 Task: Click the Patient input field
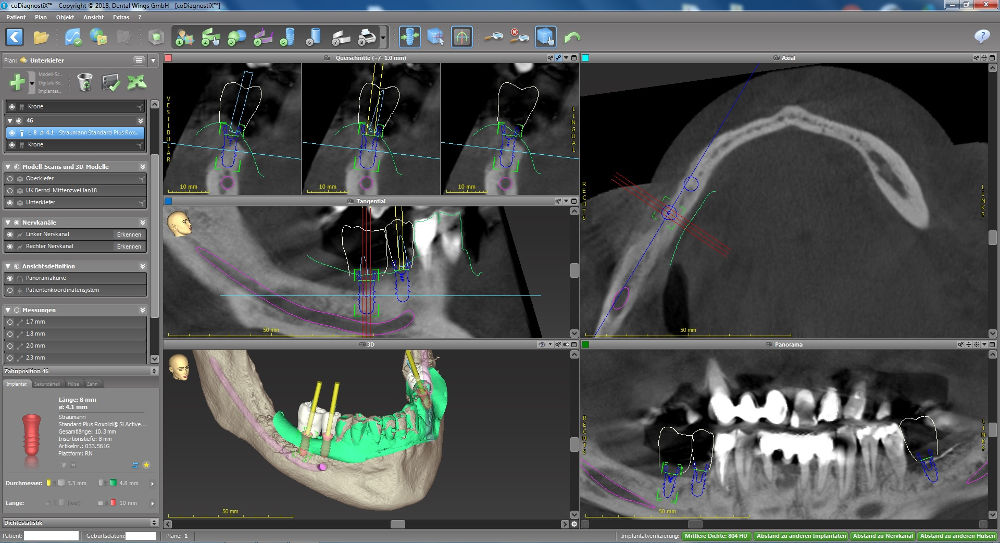click(x=50, y=537)
